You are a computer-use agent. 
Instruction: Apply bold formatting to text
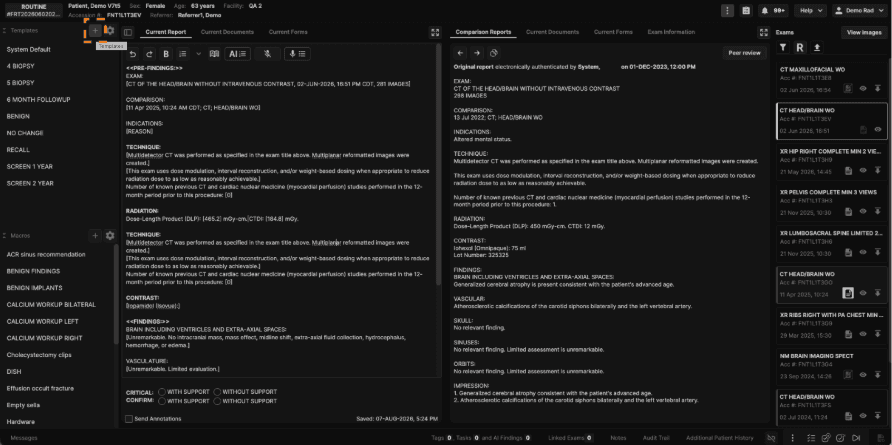tap(166, 54)
